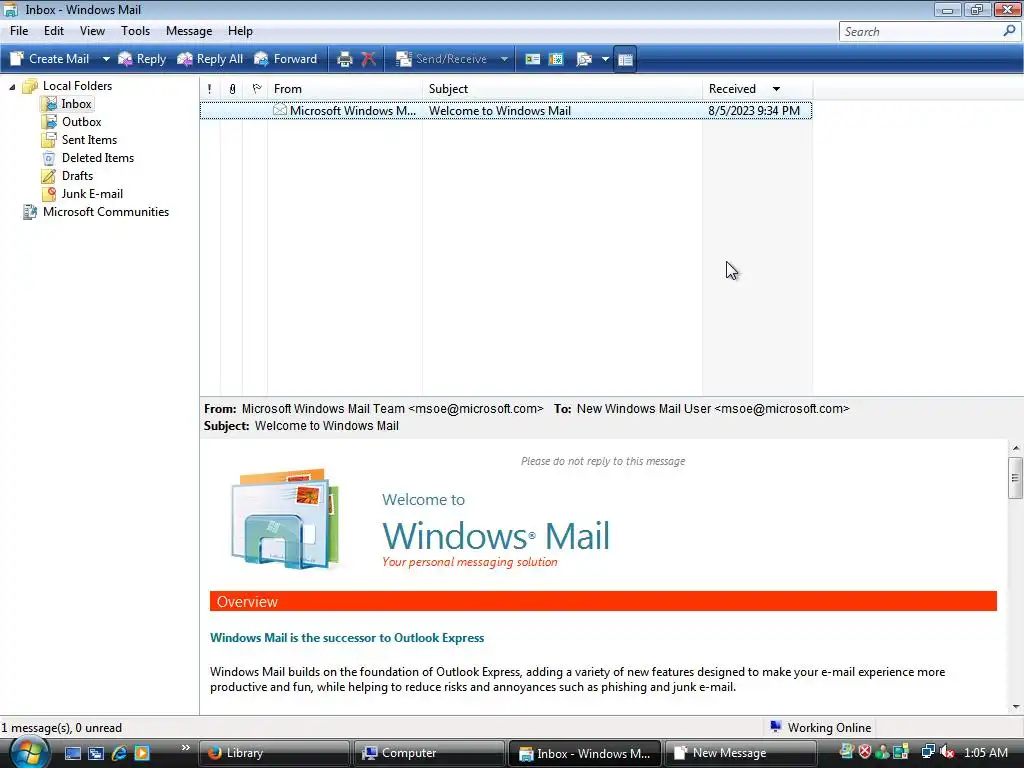Viewport: 1024px width, 768px height.
Task: Expand the quick launch overflow chevron
Action: [x=185, y=748]
